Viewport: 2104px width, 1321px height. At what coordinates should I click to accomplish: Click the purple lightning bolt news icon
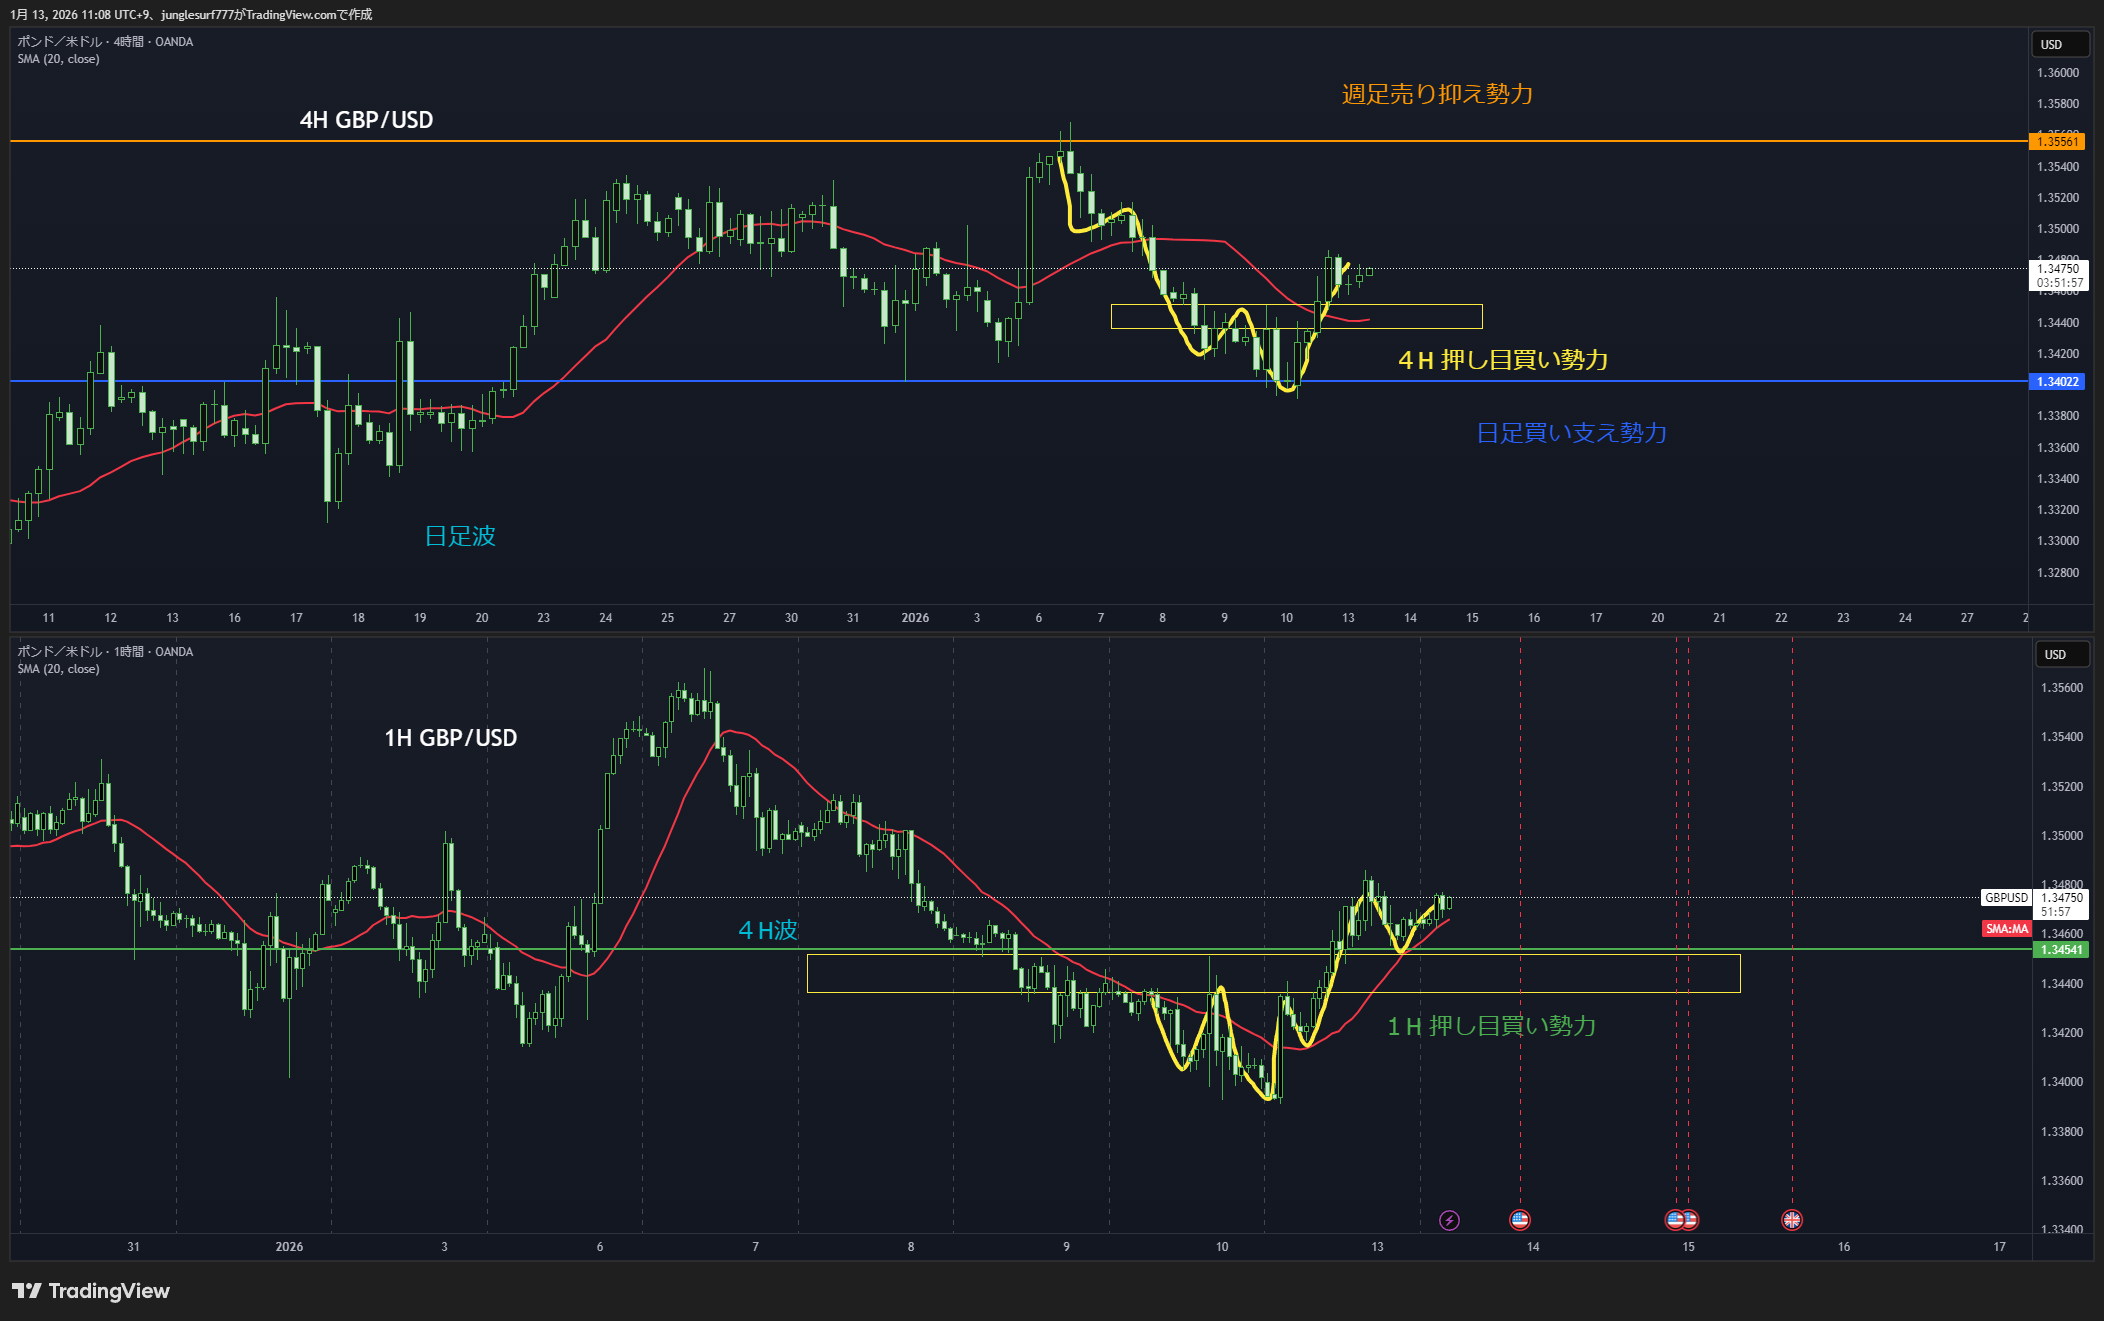pyautogui.click(x=1449, y=1220)
